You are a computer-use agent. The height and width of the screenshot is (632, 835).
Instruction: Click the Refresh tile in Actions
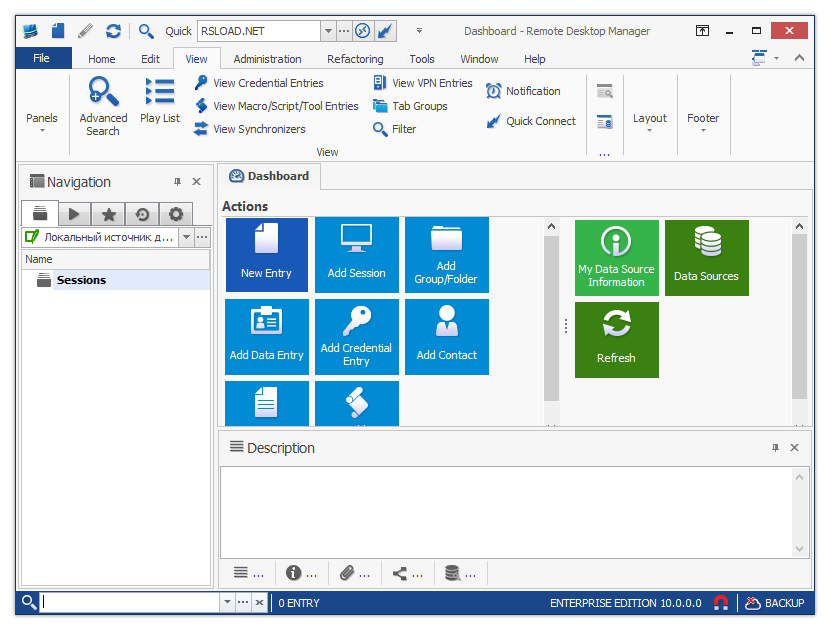[616, 340]
